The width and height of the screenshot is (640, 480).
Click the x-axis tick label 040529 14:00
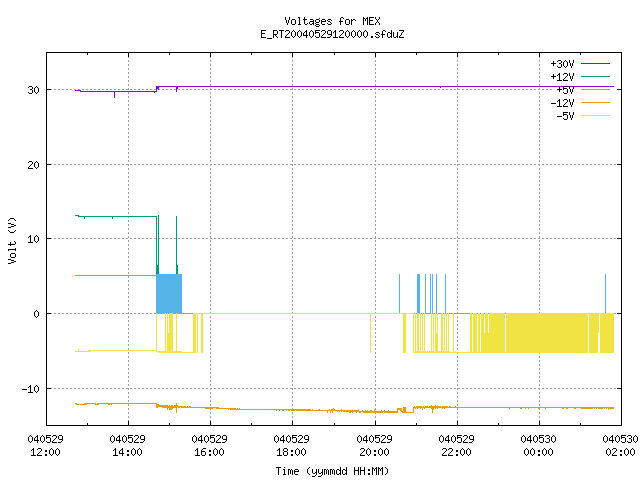(127, 445)
